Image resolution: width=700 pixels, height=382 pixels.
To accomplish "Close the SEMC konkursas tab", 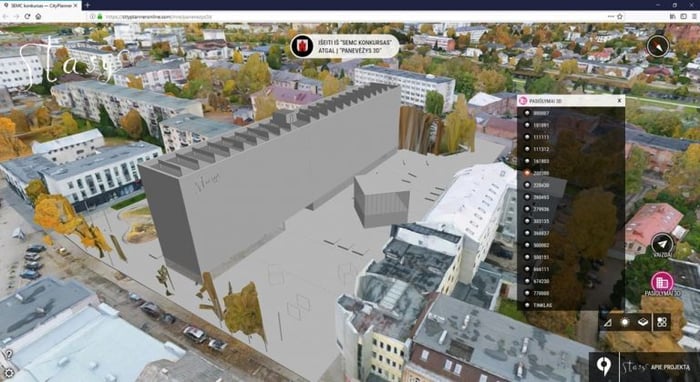I will tap(75, 5).
